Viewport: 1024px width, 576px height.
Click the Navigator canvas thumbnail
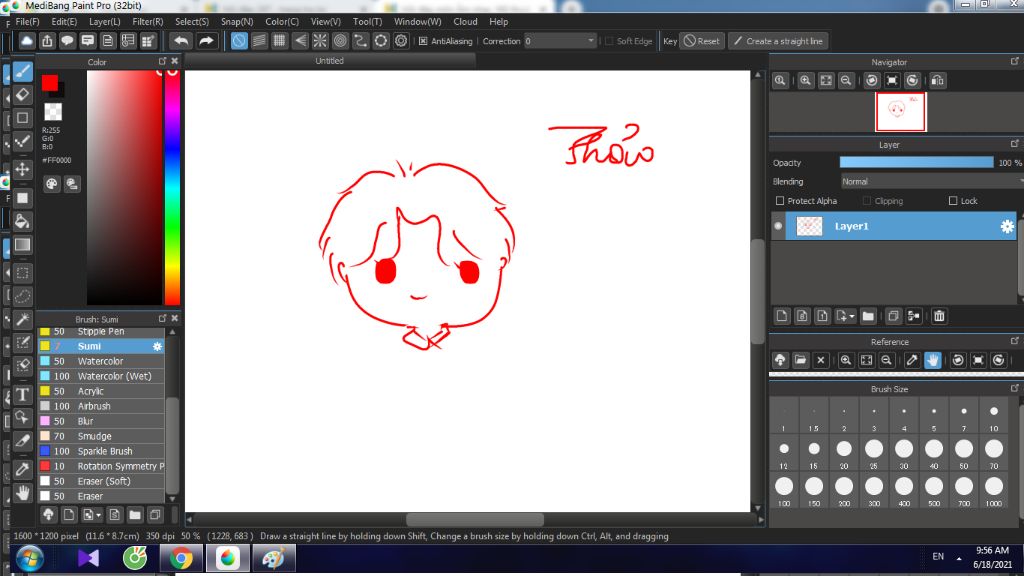click(900, 112)
